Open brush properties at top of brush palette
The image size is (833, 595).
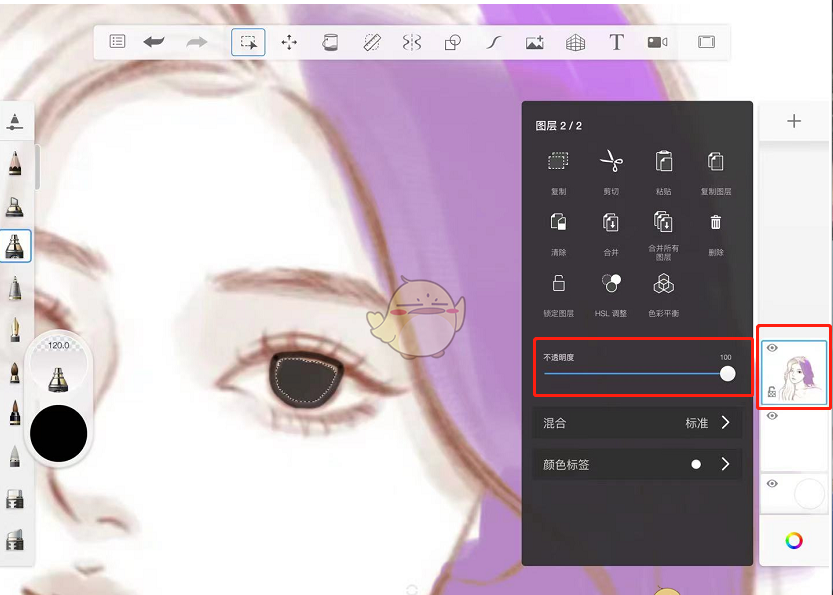click(x=15, y=121)
